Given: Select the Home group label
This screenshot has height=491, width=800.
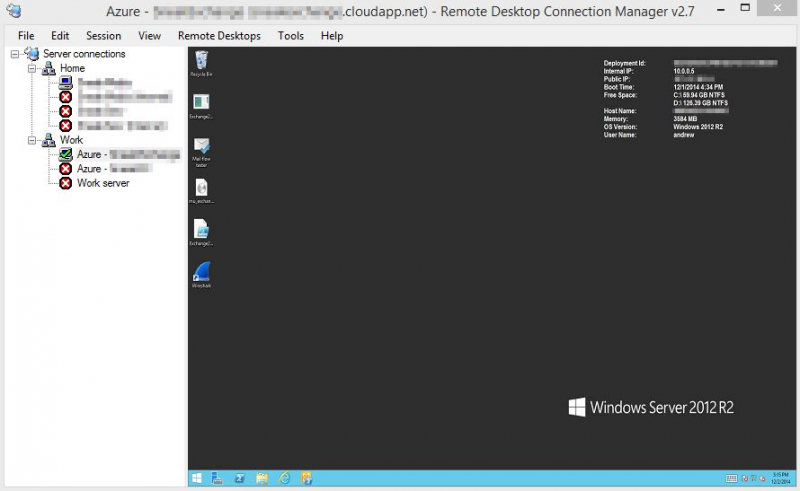Looking at the screenshot, I should click(72, 68).
